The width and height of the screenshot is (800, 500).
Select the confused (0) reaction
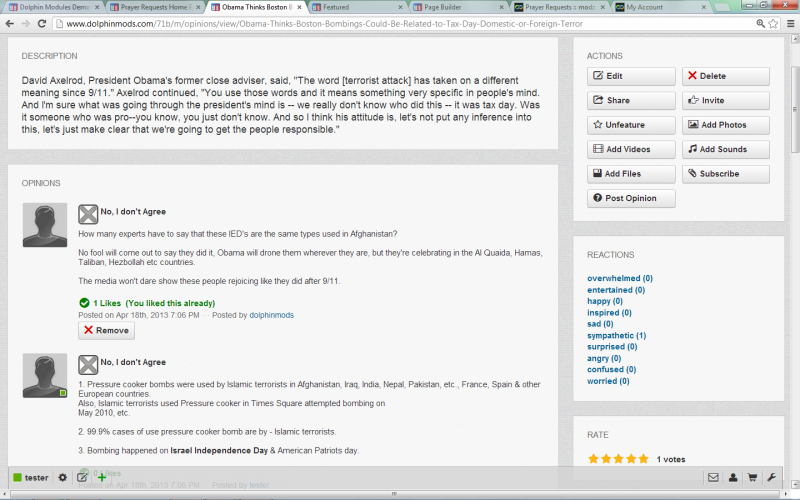tap(611, 369)
